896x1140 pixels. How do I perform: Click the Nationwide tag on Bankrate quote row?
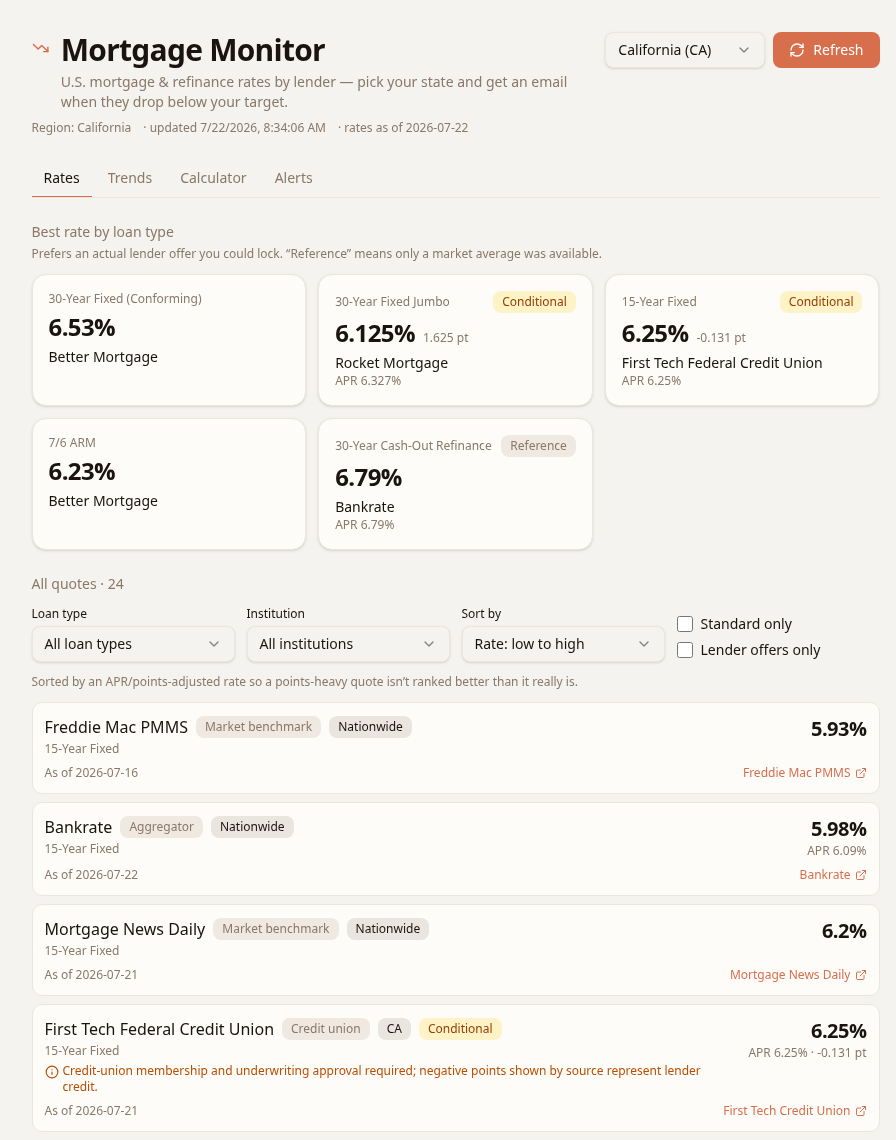[x=252, y=827]
